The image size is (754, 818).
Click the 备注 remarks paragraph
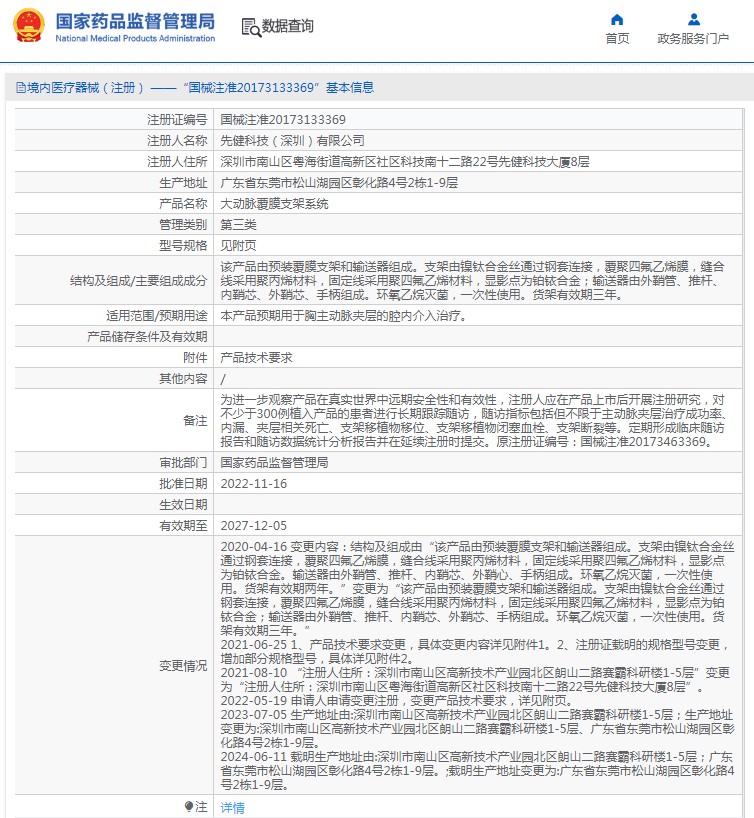(x=472, y=420)
